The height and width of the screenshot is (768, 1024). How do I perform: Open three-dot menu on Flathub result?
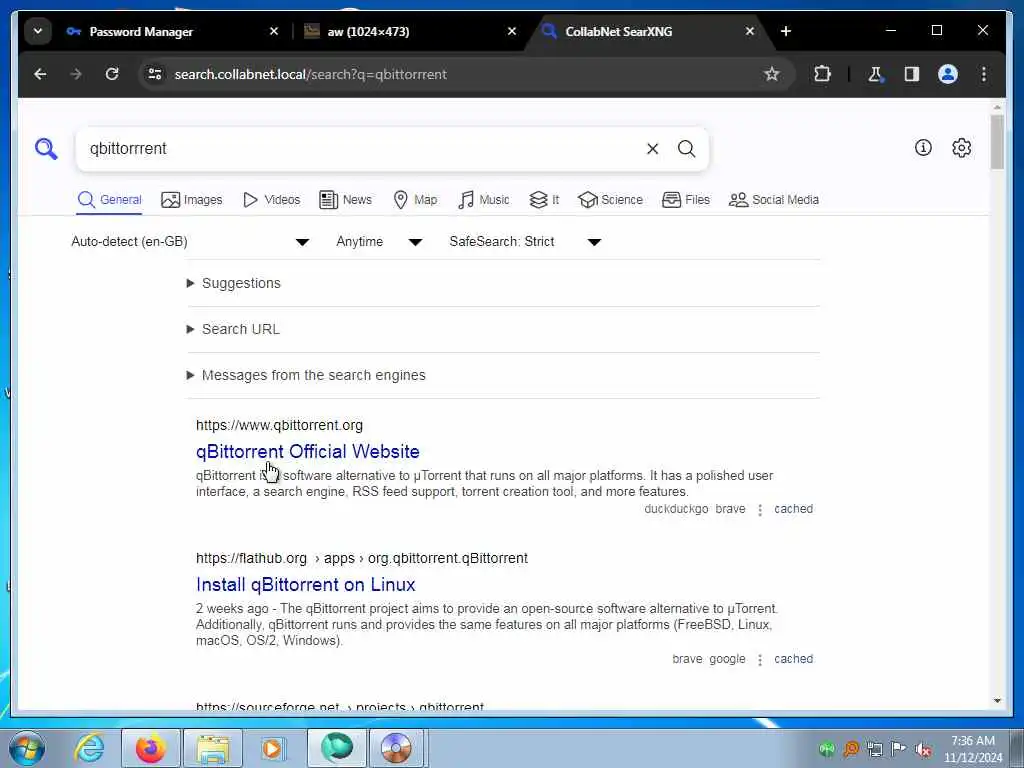(x=760, y=660)
